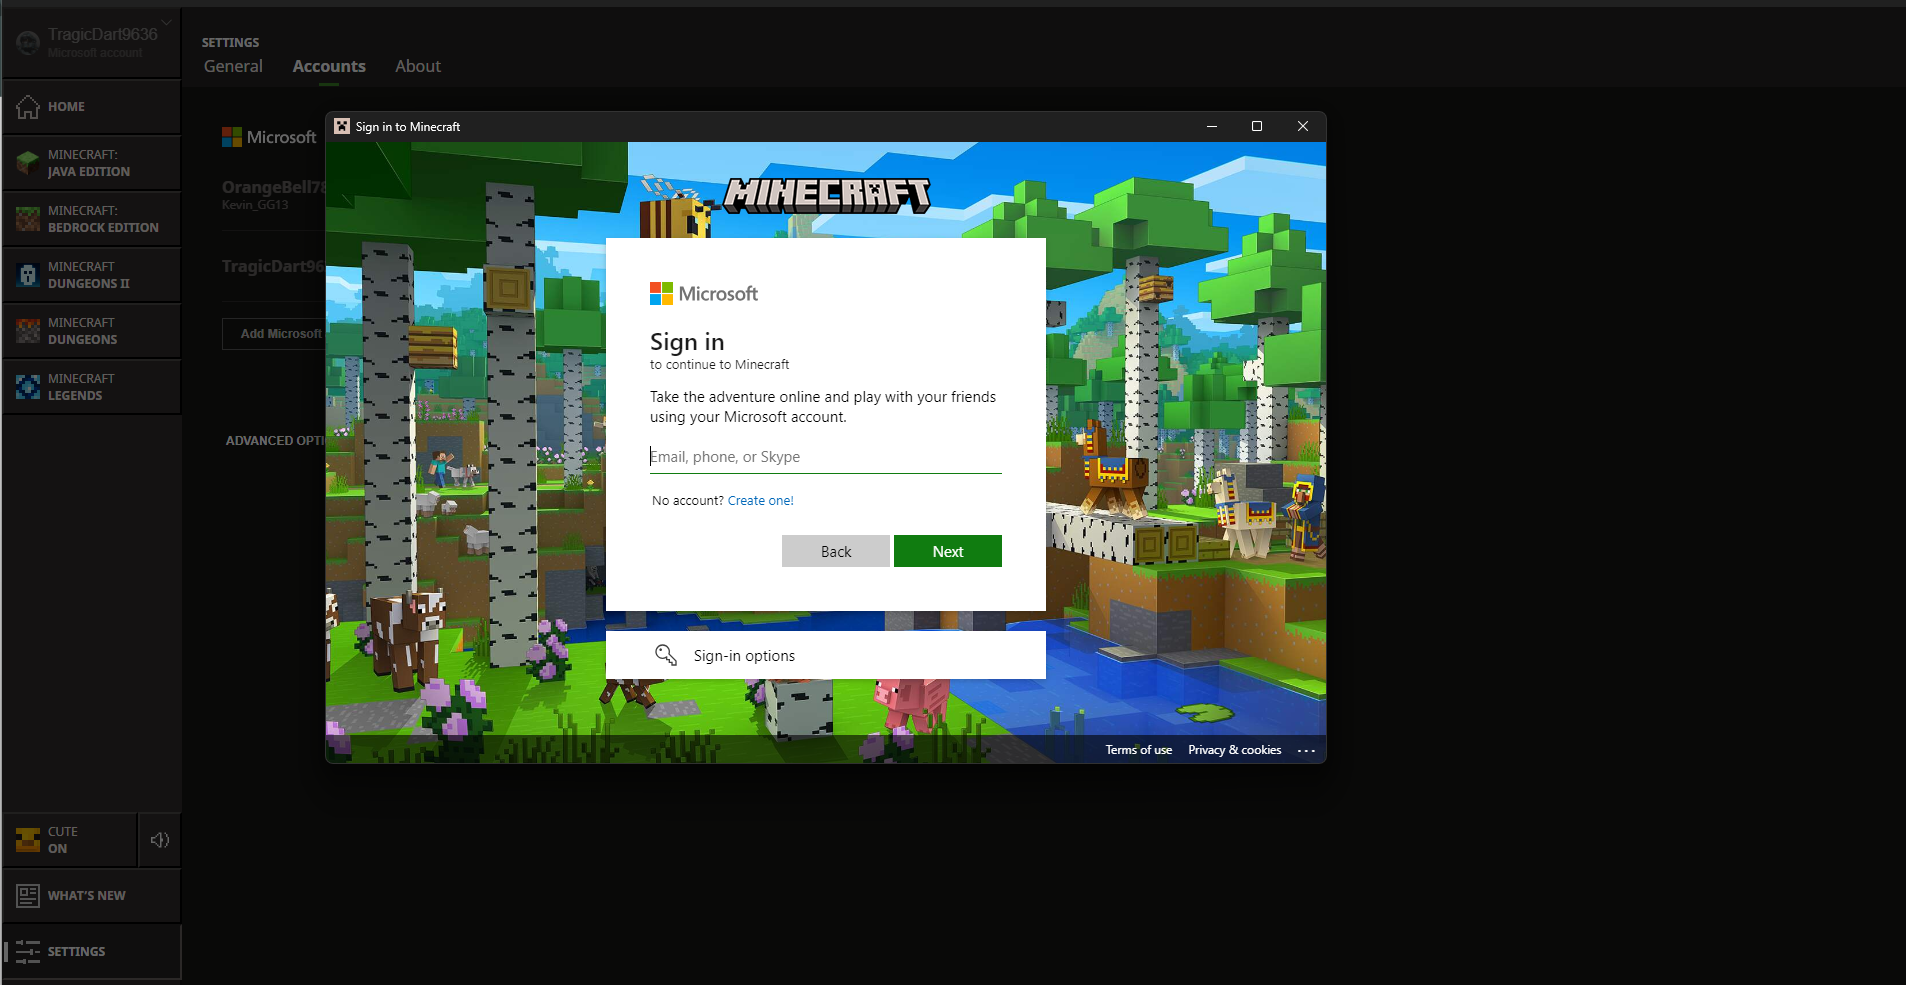This screenshot has height=985, width=1906.
Task: Open the three-dot more options menu
Action: coord(1306,750)
